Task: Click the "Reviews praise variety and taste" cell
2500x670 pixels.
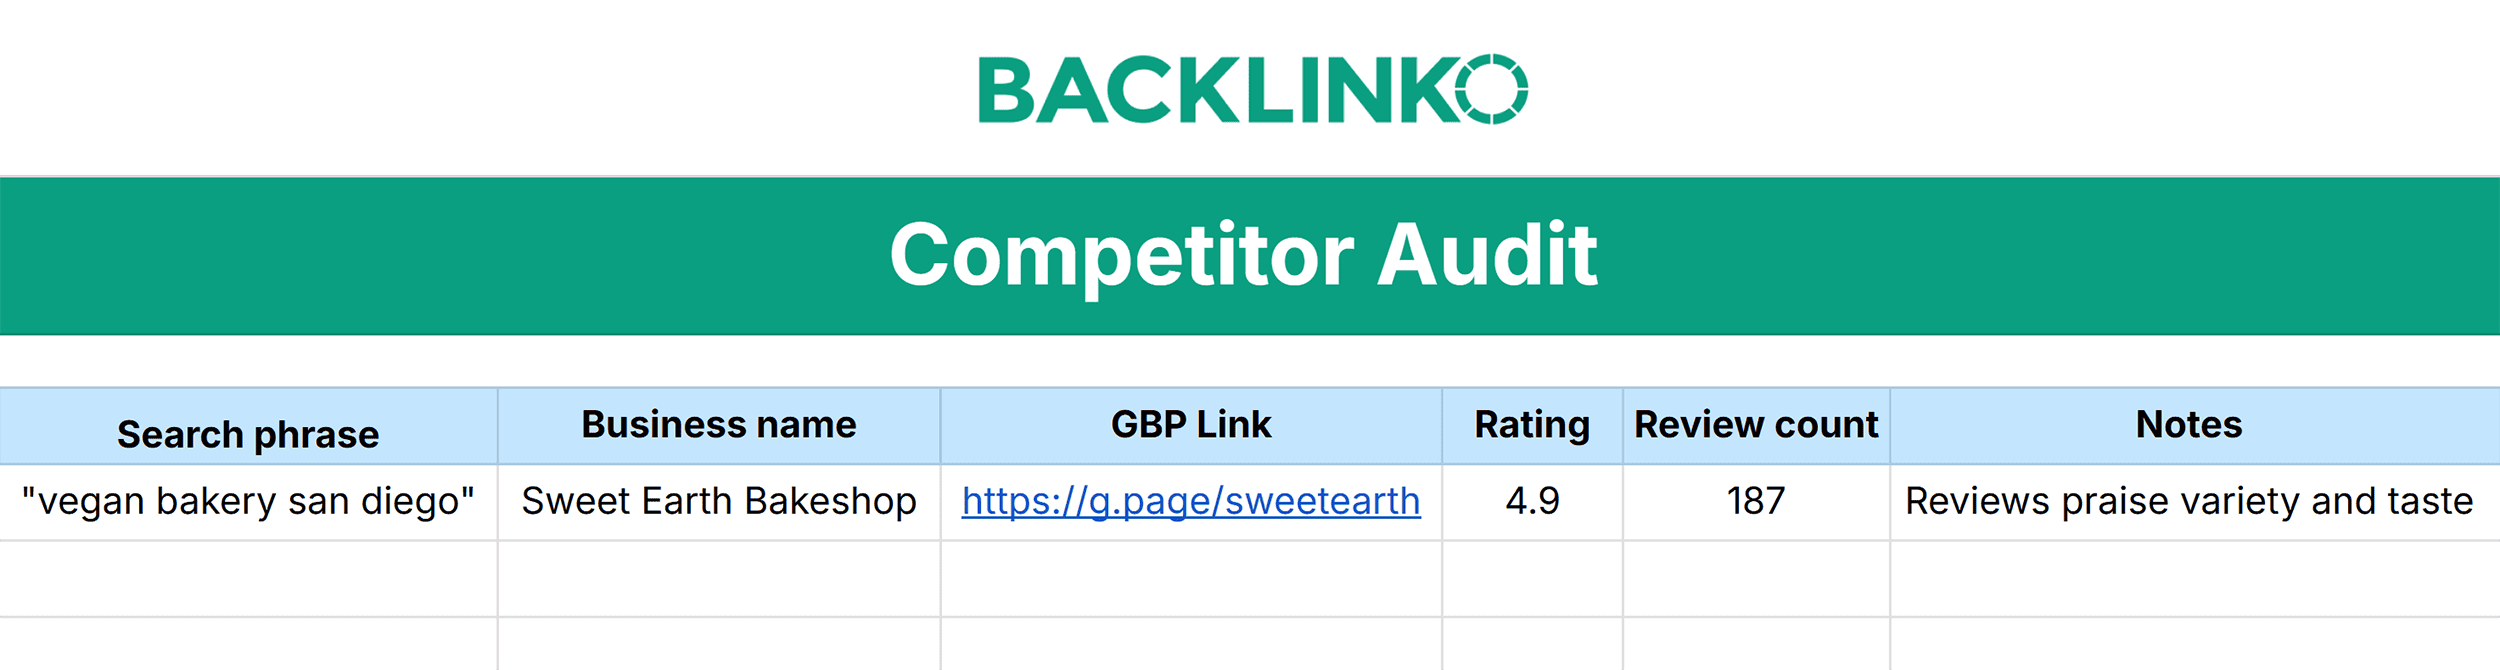Action: [2189, 501]
